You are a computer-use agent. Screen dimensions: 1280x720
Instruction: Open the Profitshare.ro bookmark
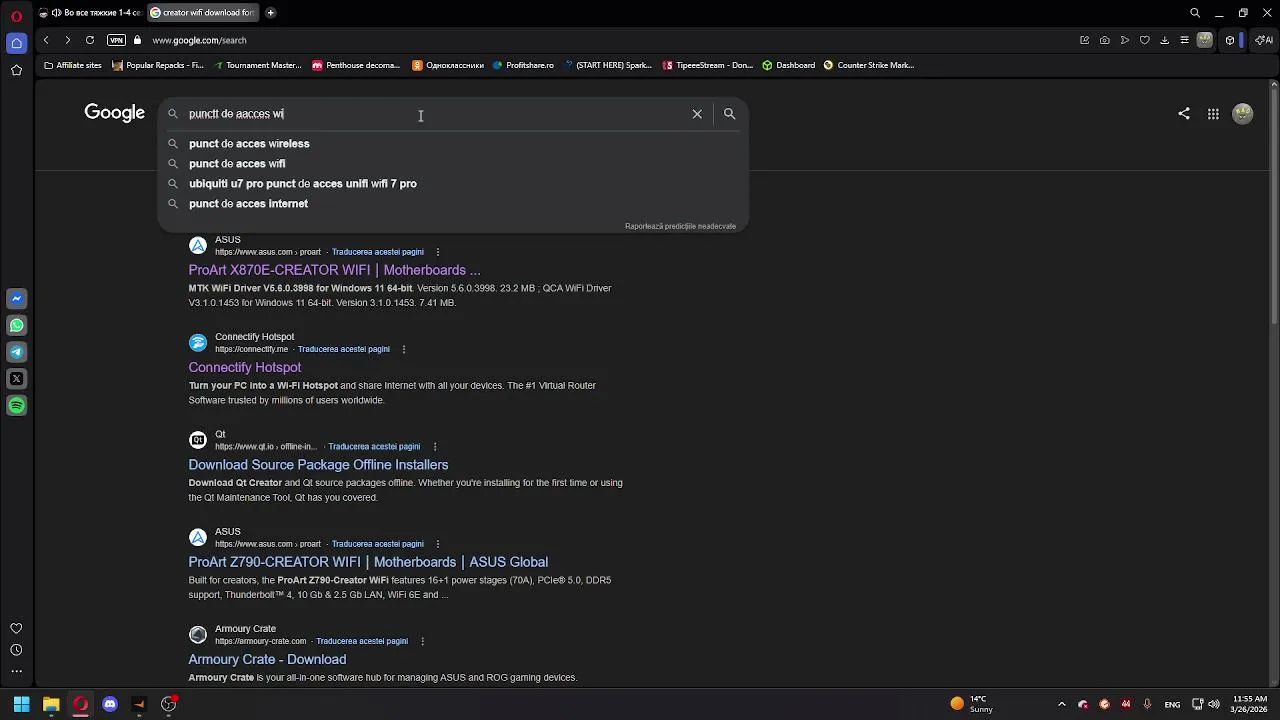pos(523,65)
